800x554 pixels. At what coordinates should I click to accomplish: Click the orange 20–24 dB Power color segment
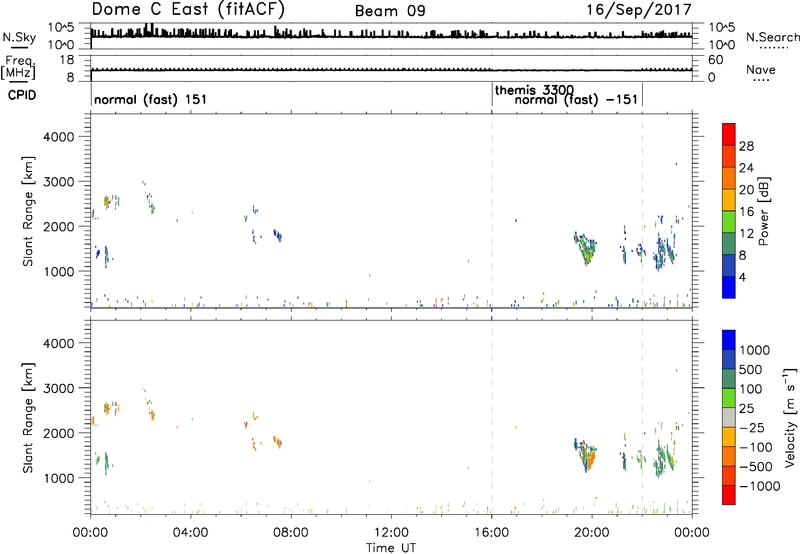coord(729,178)
